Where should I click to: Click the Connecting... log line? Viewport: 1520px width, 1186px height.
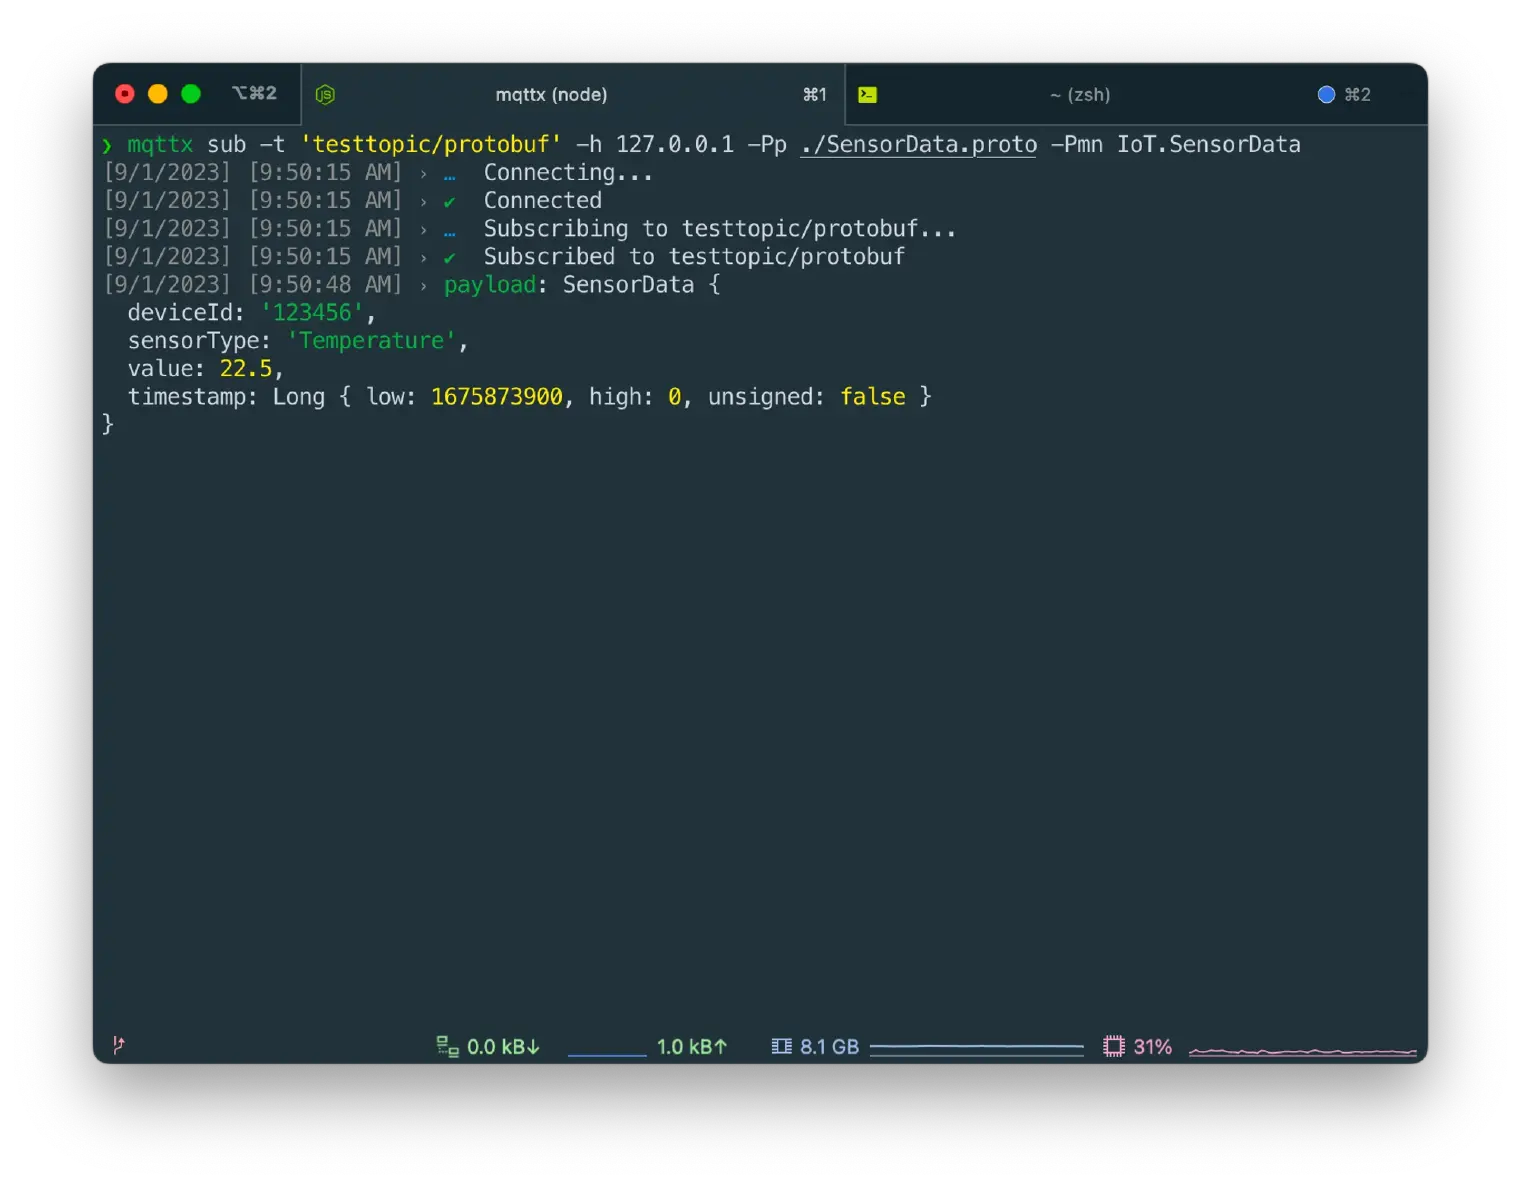[568, 173]
